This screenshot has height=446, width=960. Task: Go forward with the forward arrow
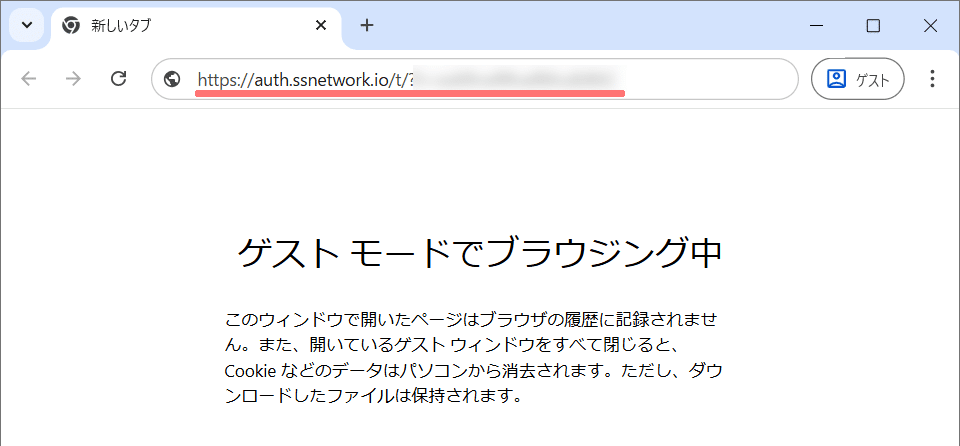[73, 79]
